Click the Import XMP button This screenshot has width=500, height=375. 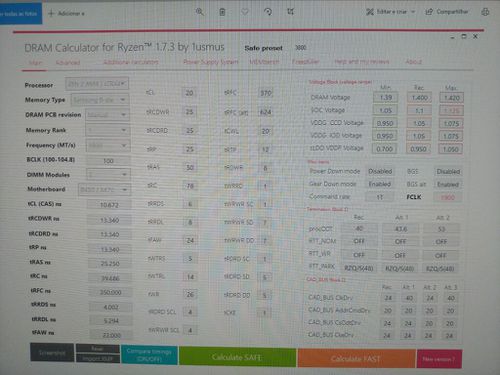(x=97, y=359)
